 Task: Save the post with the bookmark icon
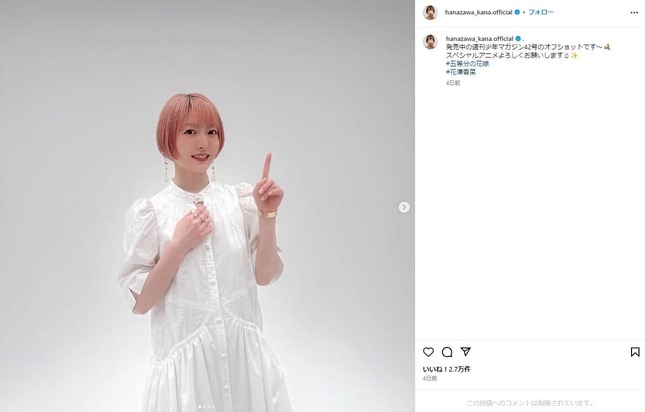pyautogui.click(x=635, y=352)
